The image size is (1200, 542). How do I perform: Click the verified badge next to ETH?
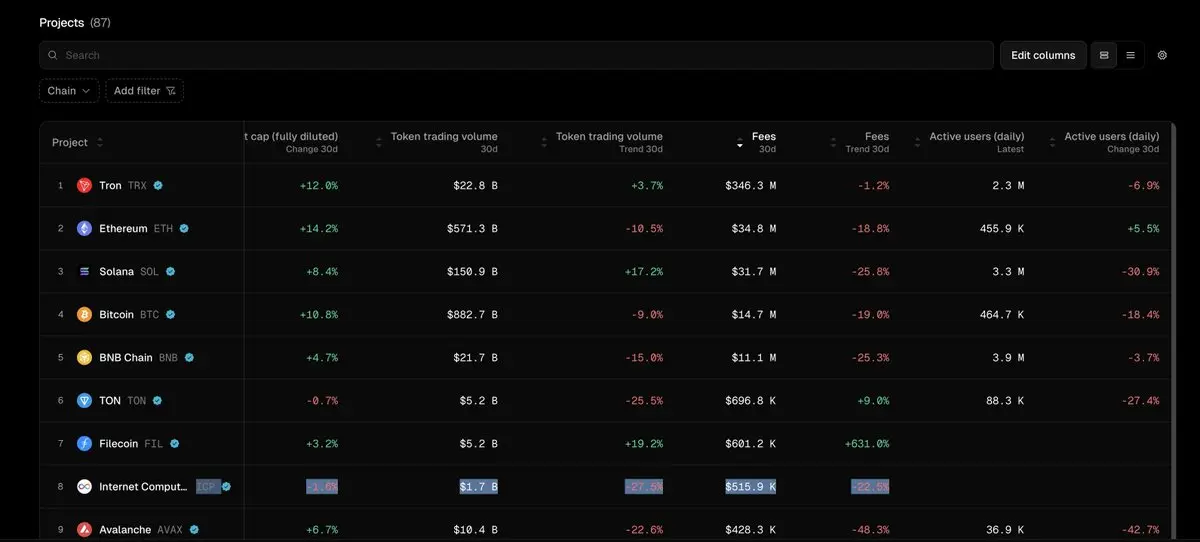(x=184, y=228)
